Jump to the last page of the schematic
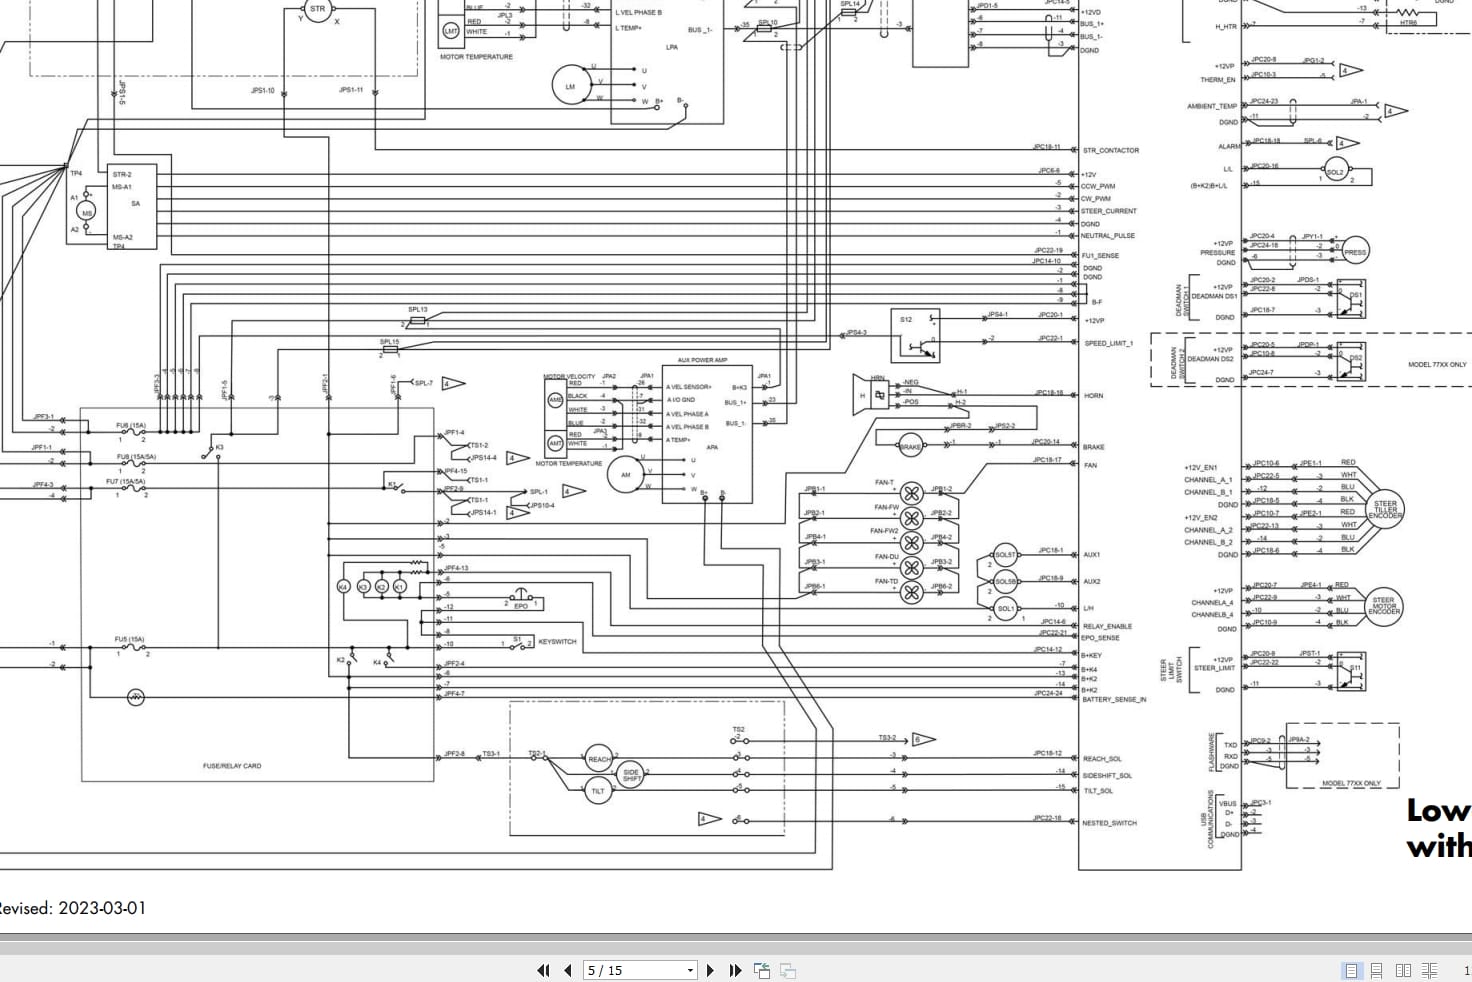This screenshot has width=1472, height=982. [734, 970]
